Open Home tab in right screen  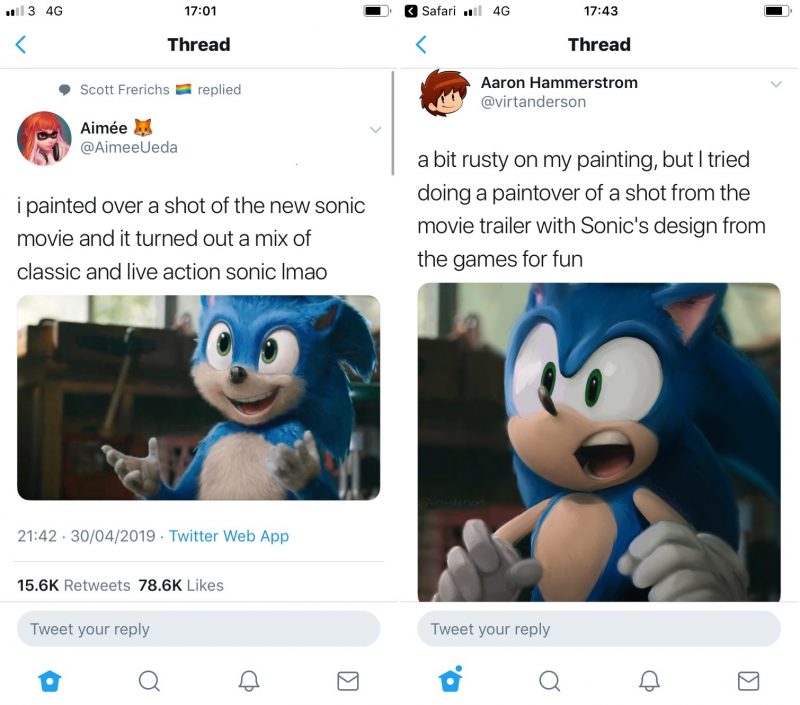[x=450, y=680]
